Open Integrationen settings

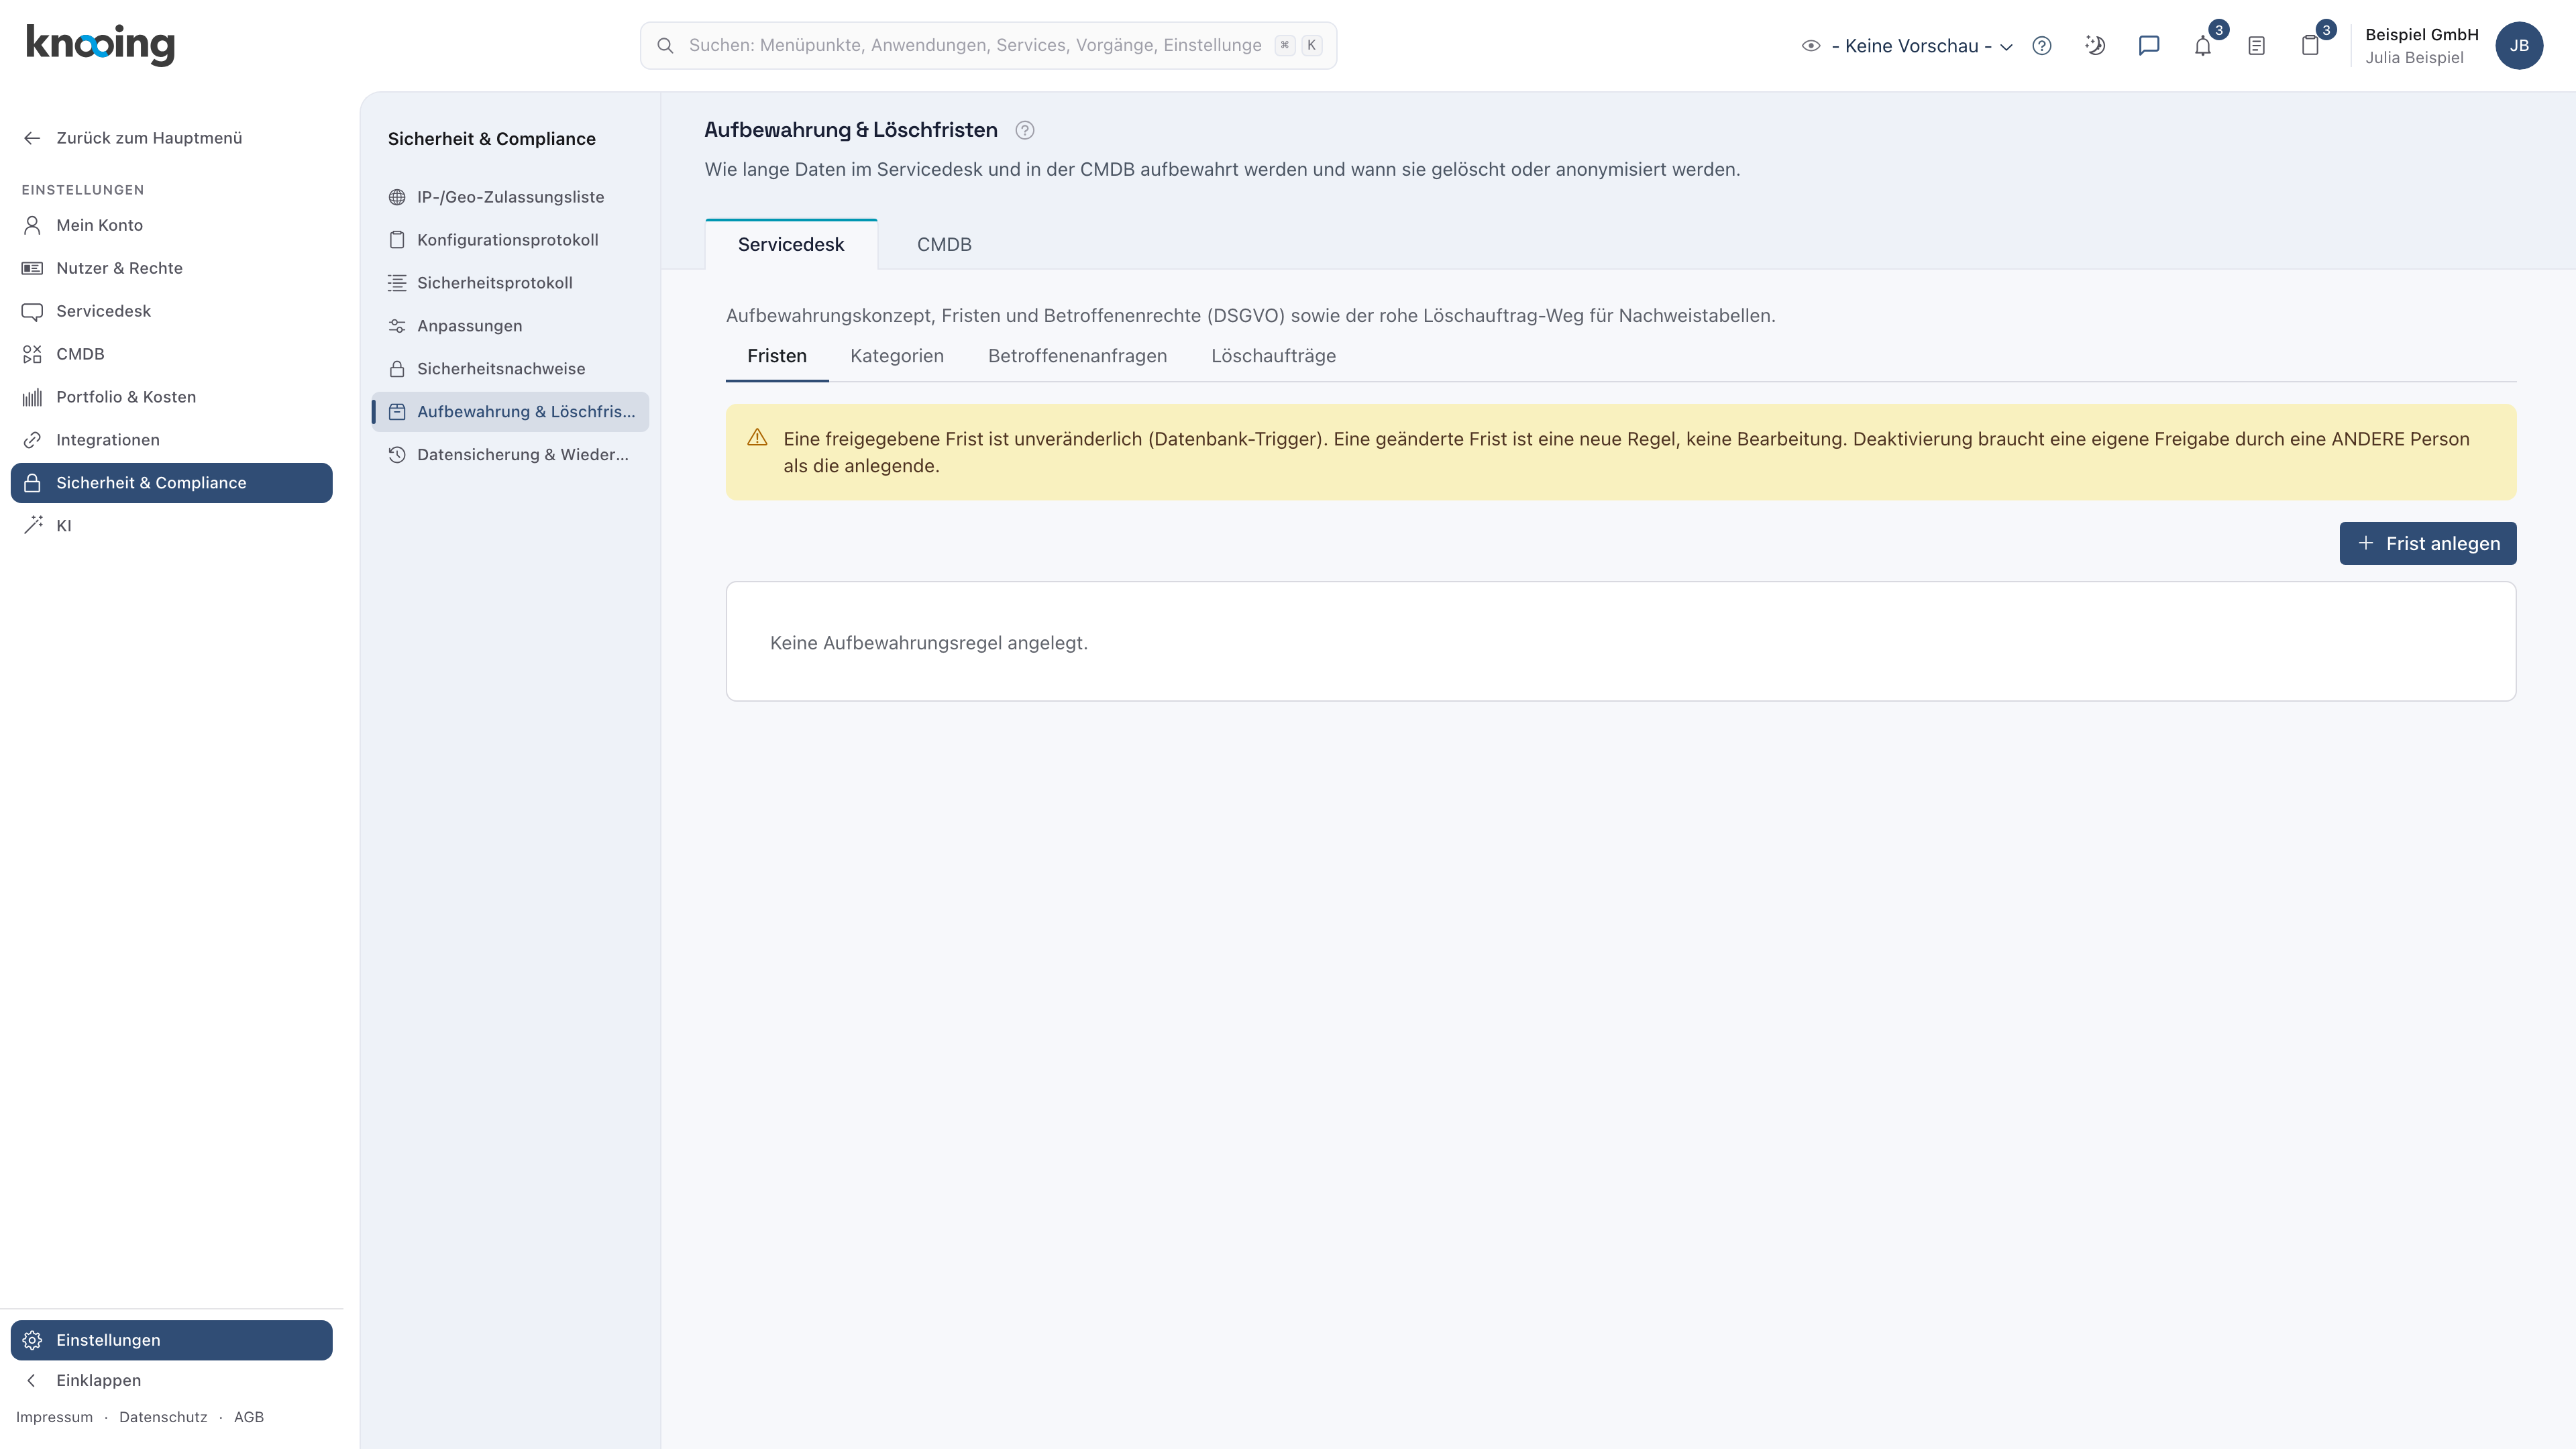coord(172,440)
